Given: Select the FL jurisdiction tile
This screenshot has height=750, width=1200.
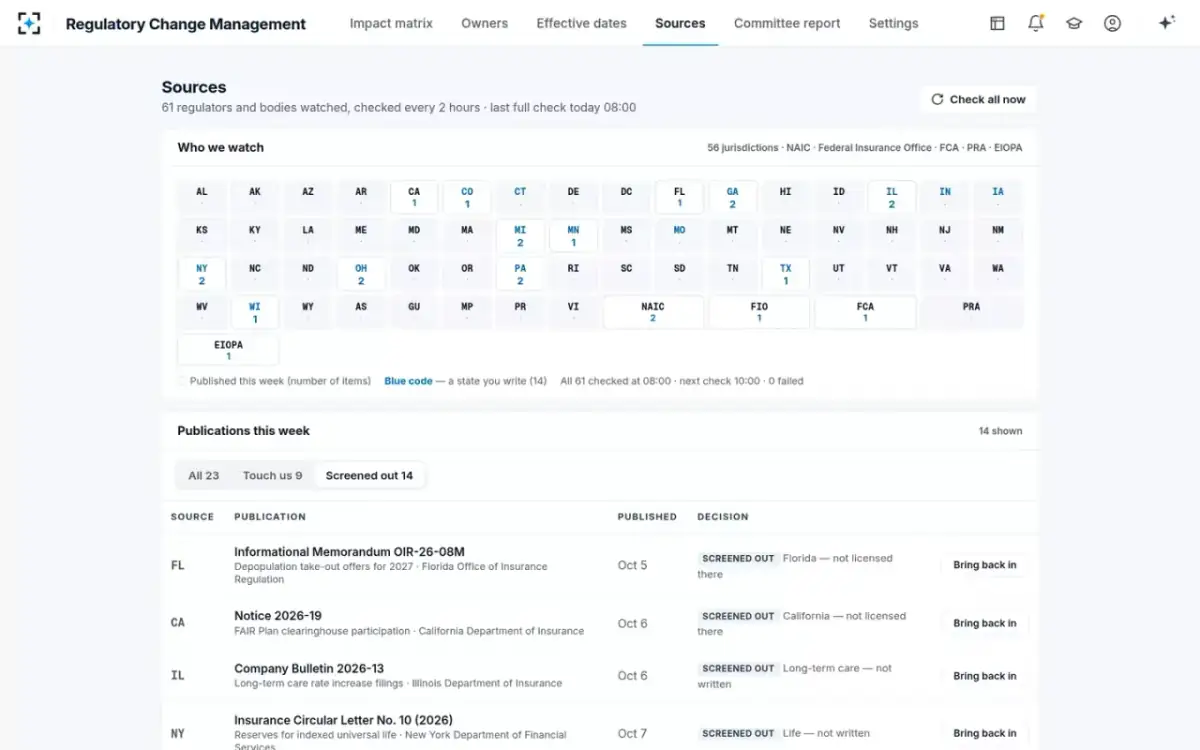Looking at the screenshot, I should pos(679,197).
